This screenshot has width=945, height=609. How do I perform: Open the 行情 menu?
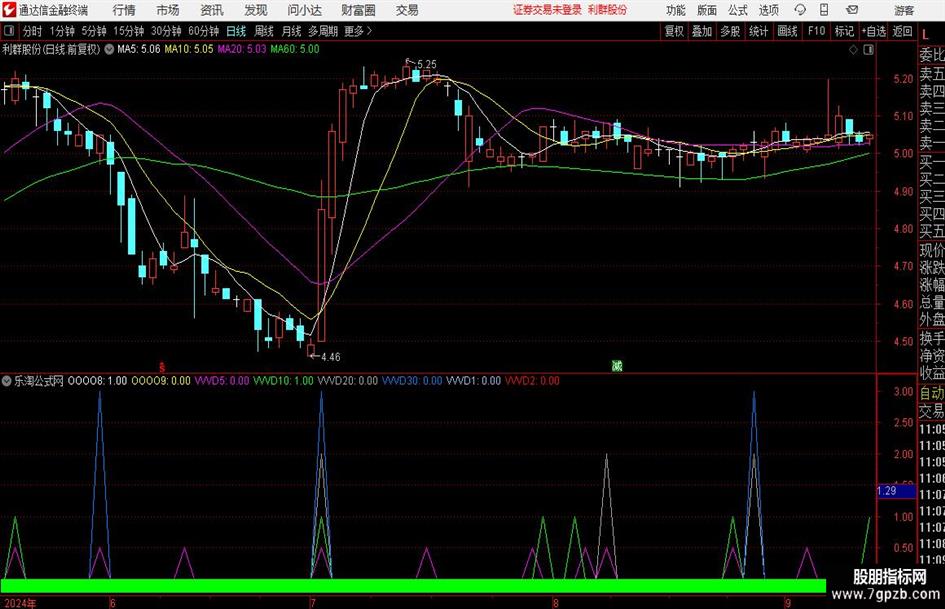(124, 10)
